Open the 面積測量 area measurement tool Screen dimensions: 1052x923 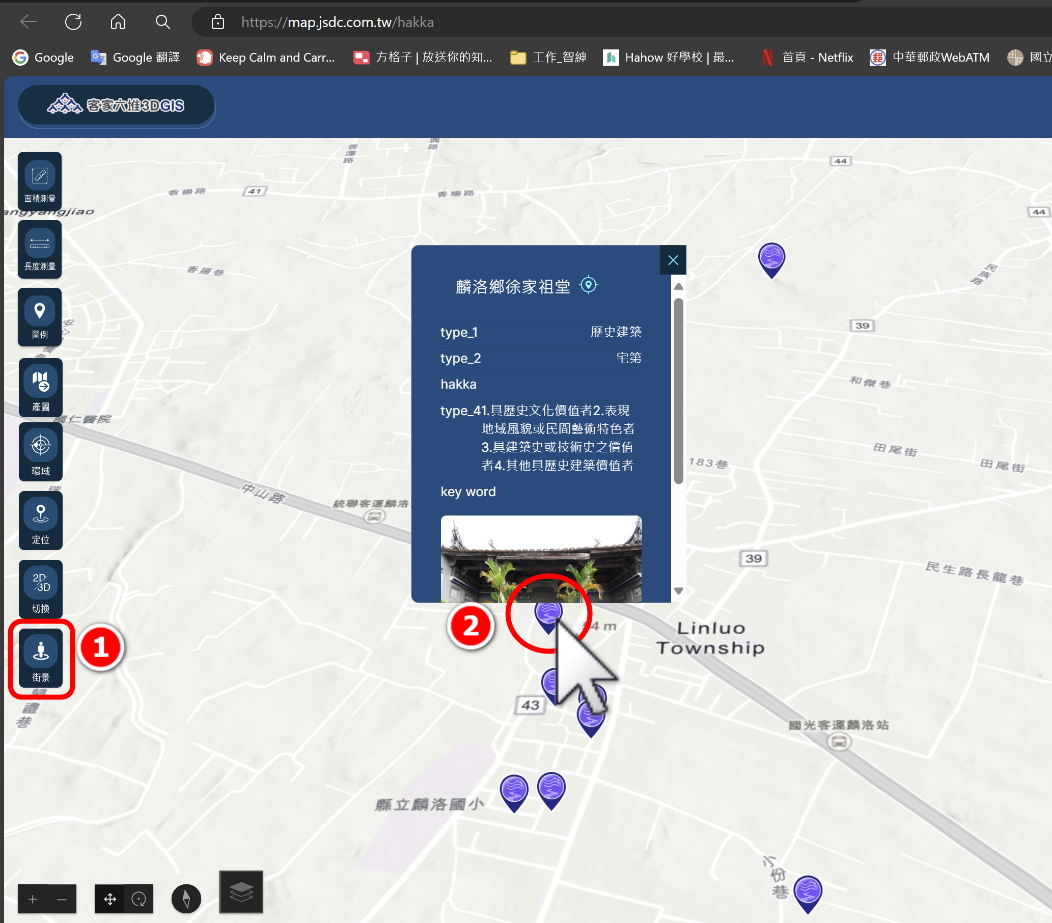click(40, 181)
